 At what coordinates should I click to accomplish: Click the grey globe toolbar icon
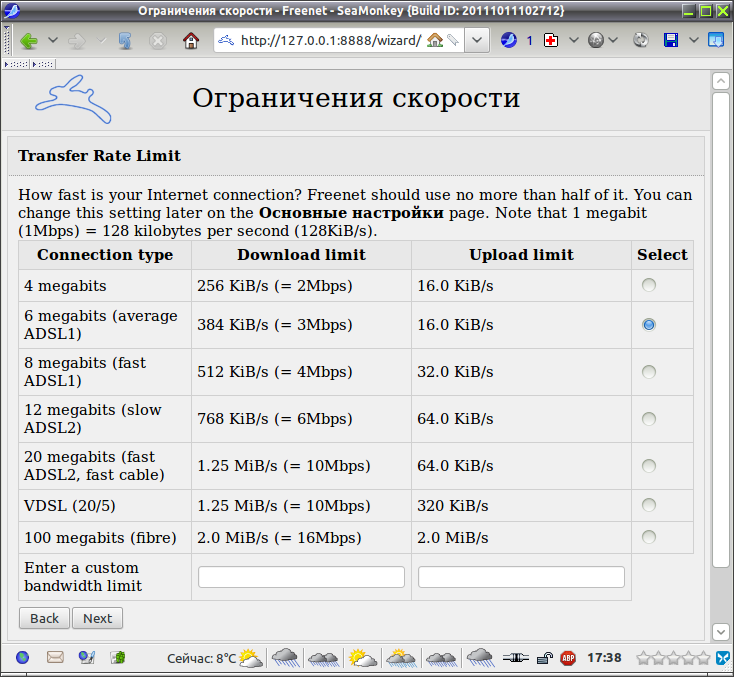(x=596, y=41)
